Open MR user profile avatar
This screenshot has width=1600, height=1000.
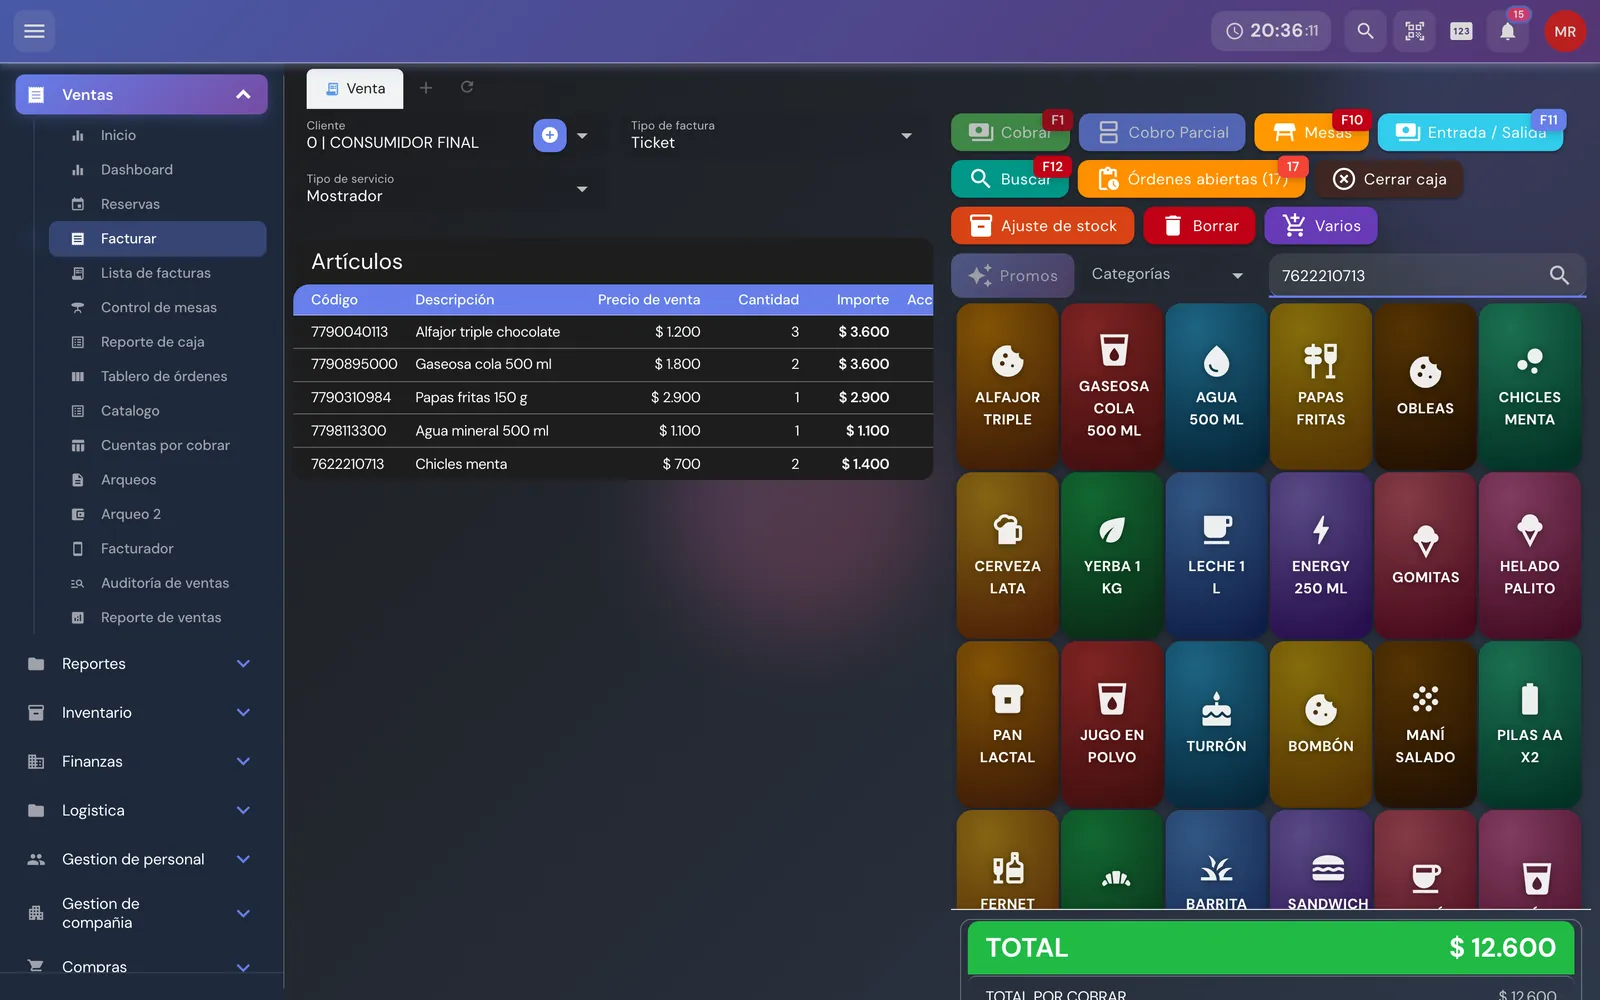click(x=1565, y=31)
